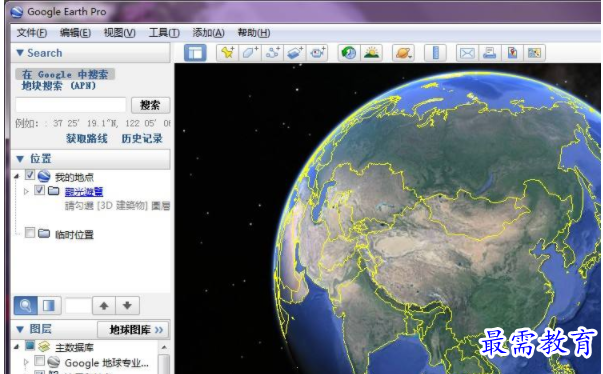
Task: Toggle the sidebar visibility toolbar button
Action: pyautogui.click(x=195, y=53)
